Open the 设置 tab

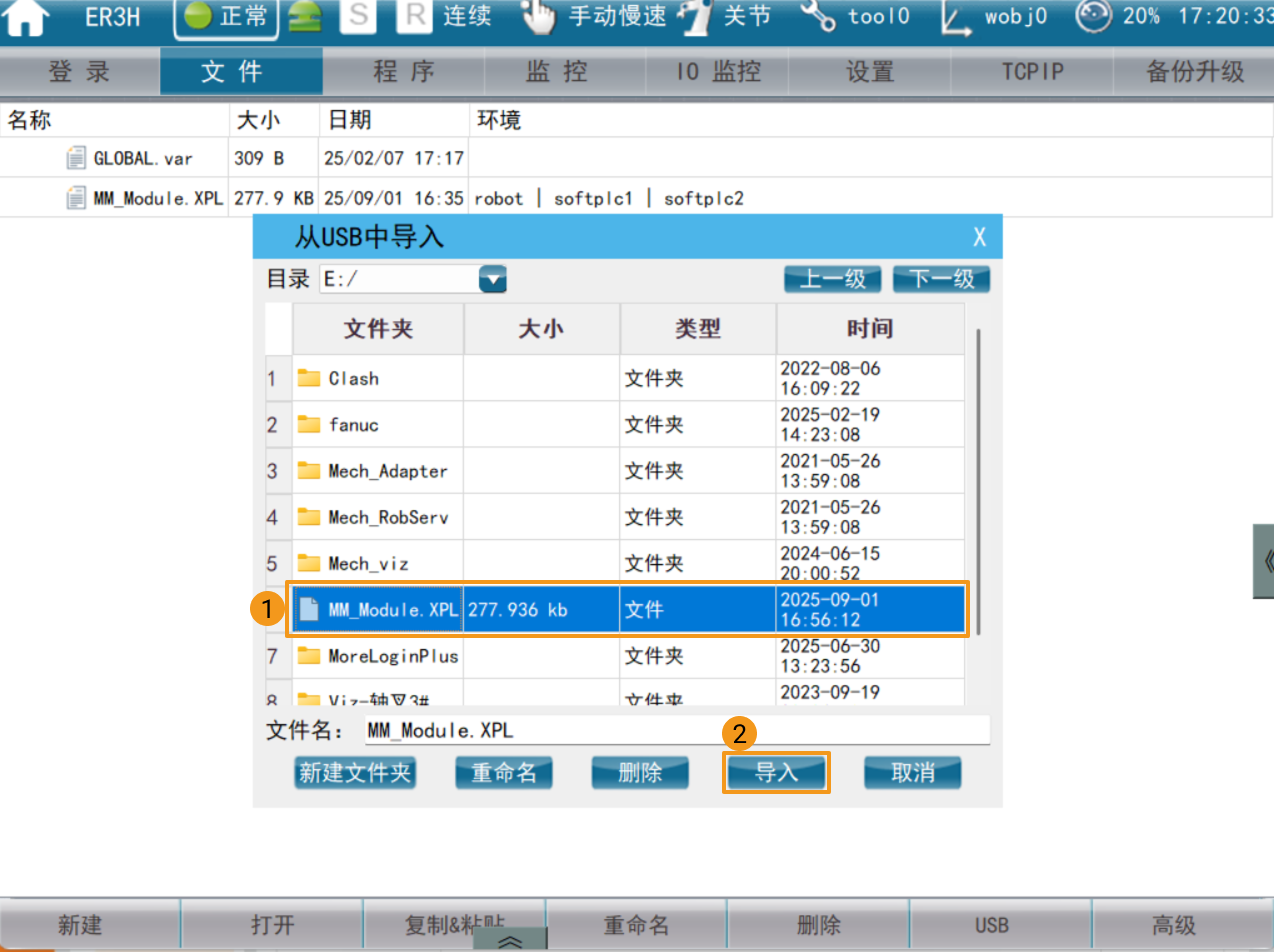(870, 72)
